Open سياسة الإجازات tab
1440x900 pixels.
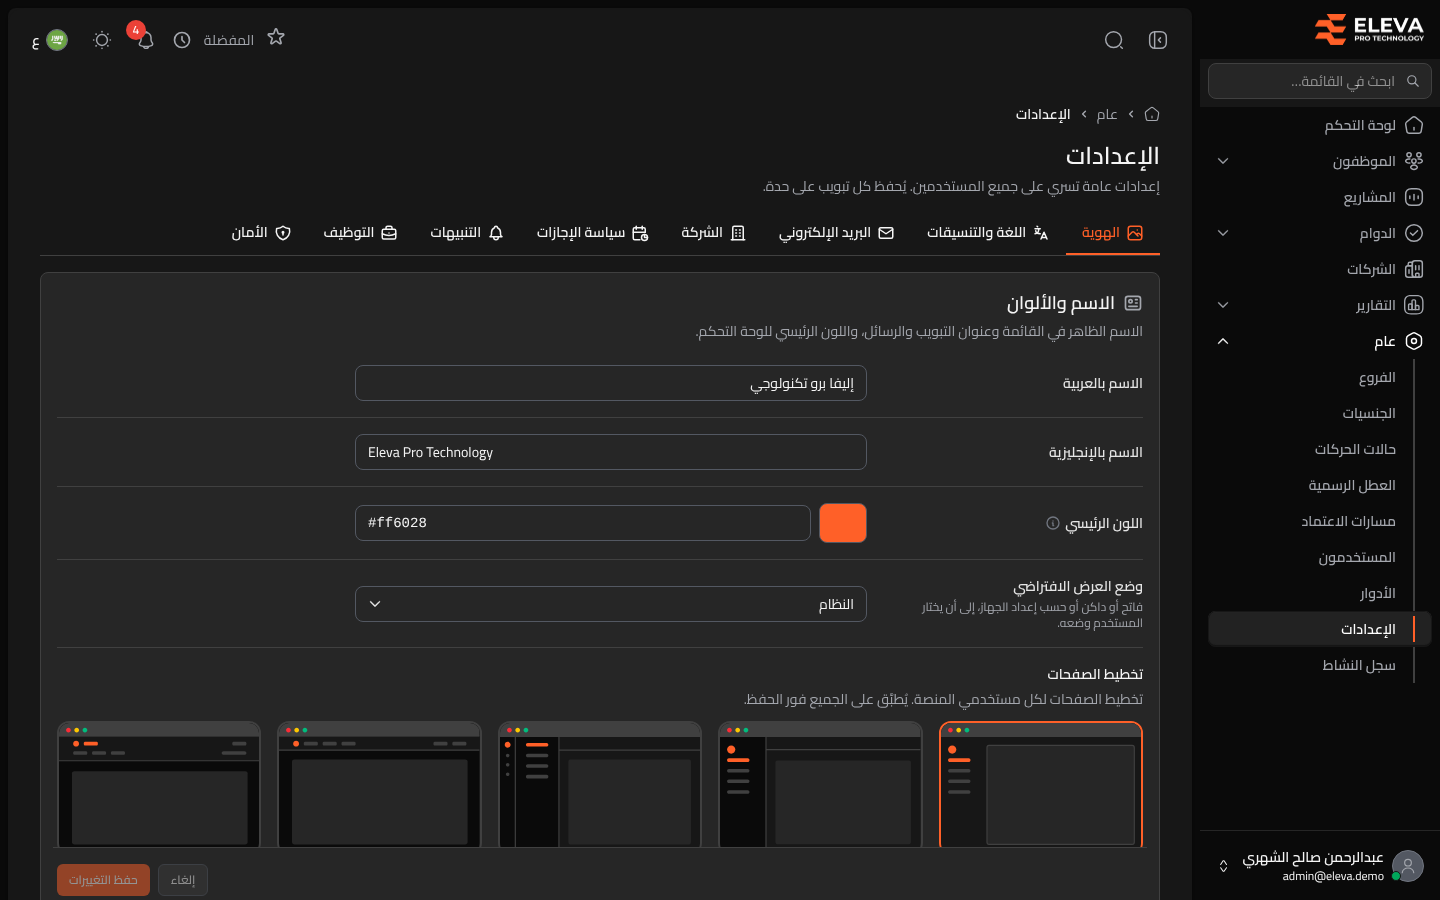point(592,233)
